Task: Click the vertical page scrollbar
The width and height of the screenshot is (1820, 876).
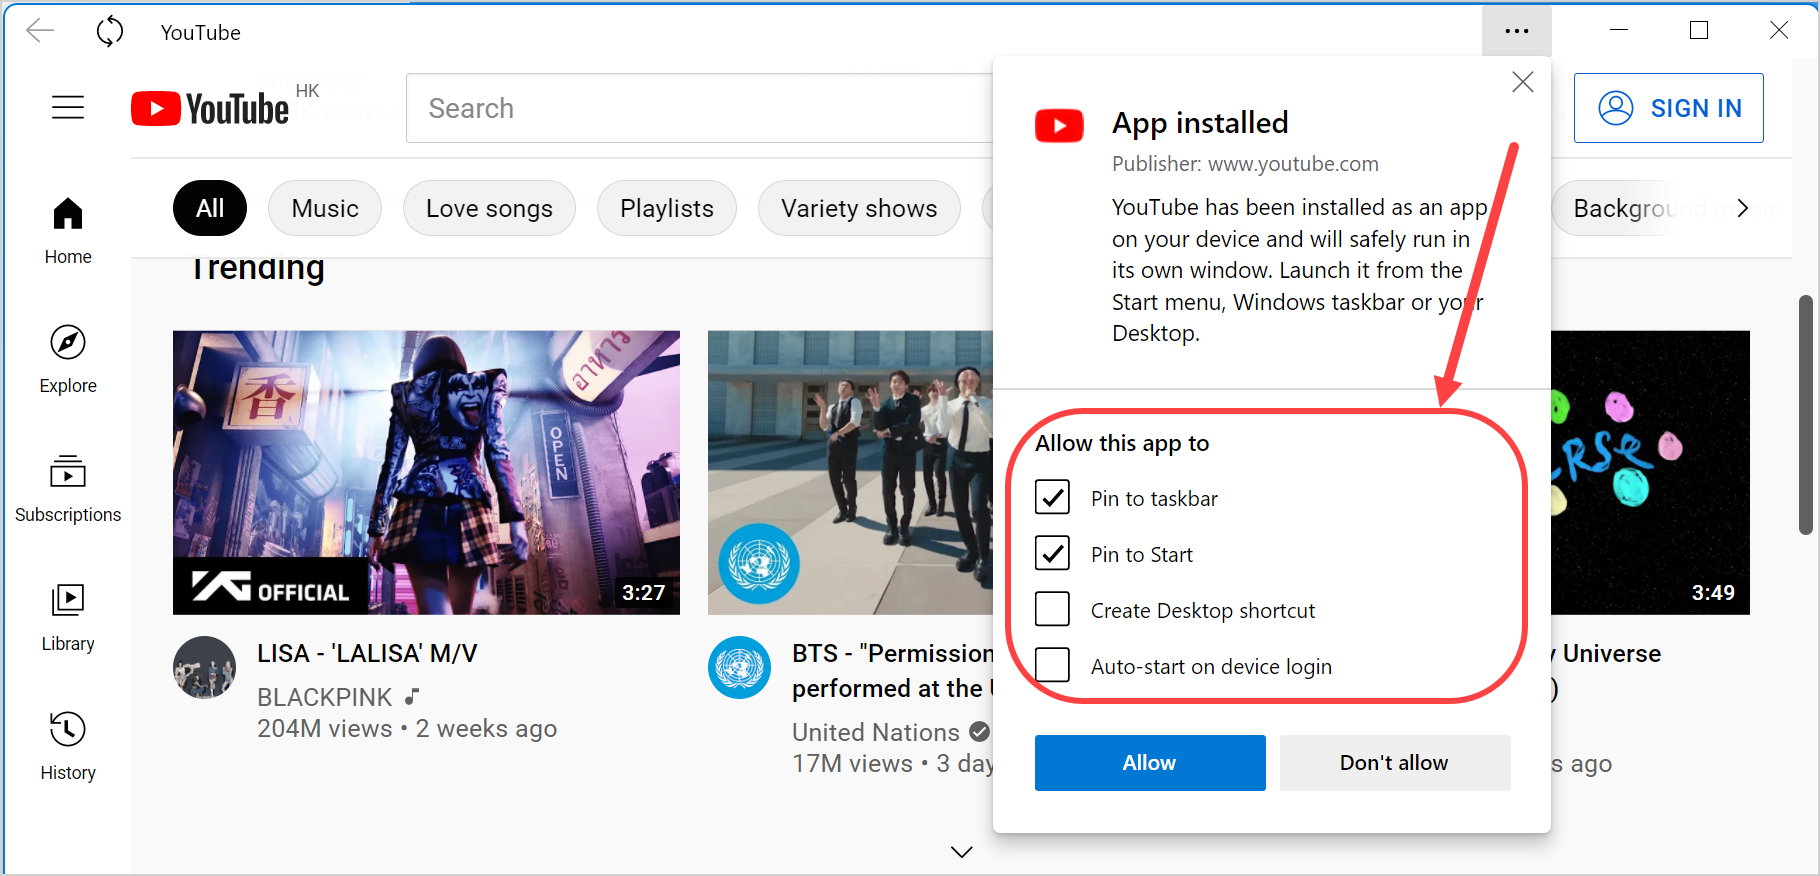Action: pyautogui.click(x=1805, y=414)
